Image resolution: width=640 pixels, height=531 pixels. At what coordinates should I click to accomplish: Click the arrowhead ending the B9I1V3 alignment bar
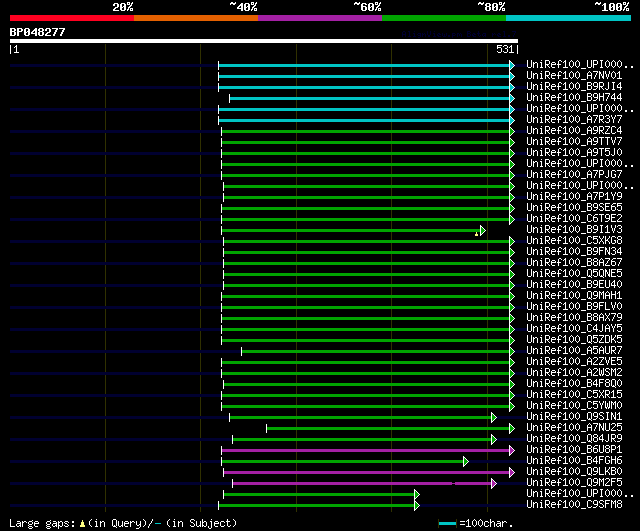pos(482,231)
